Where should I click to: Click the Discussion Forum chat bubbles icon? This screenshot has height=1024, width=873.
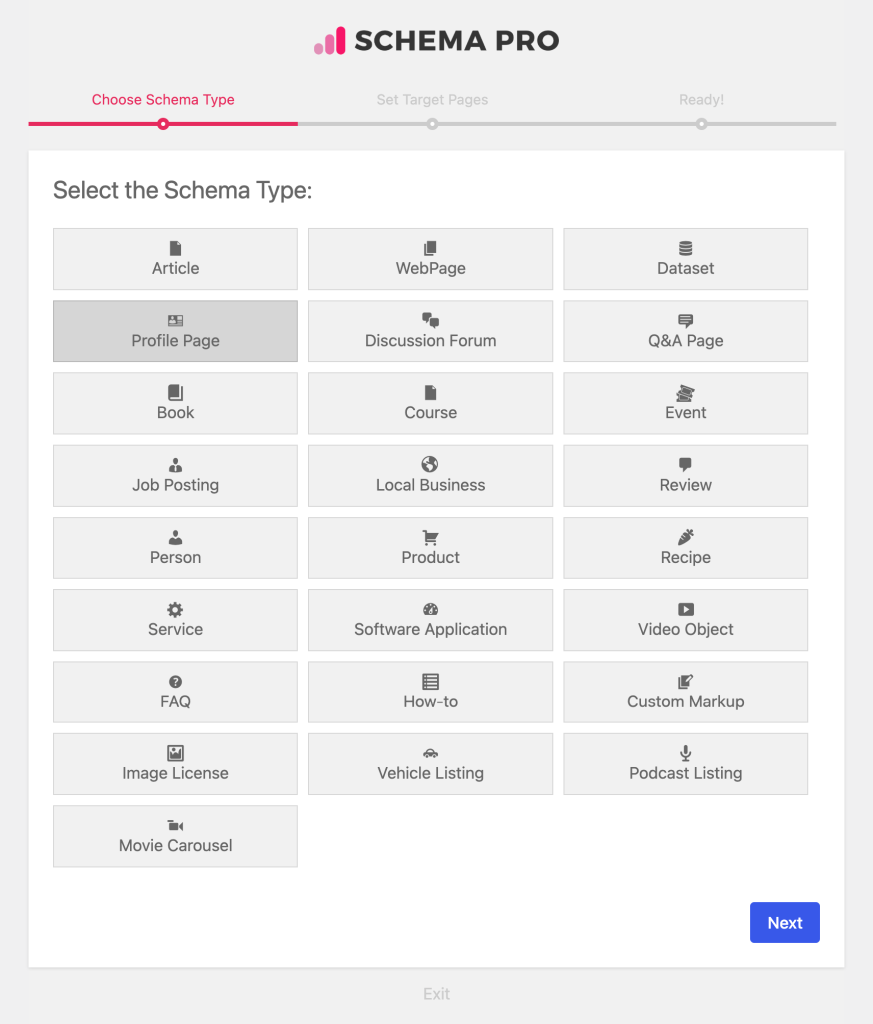click(x=430, y=320)
